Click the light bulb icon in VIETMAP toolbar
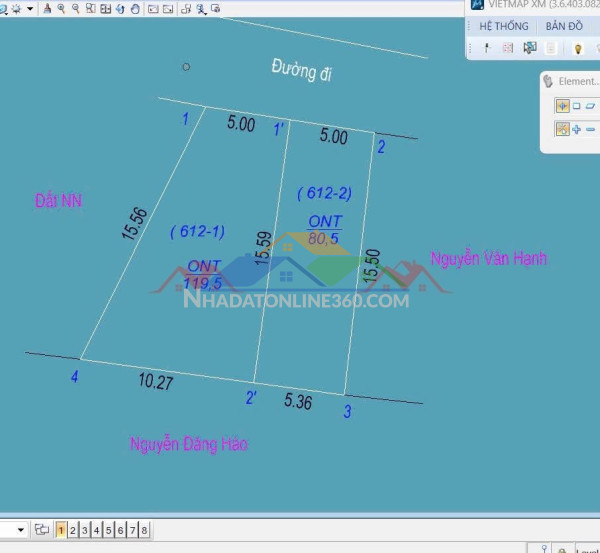 pyautogui.click(x=578, y=49)
